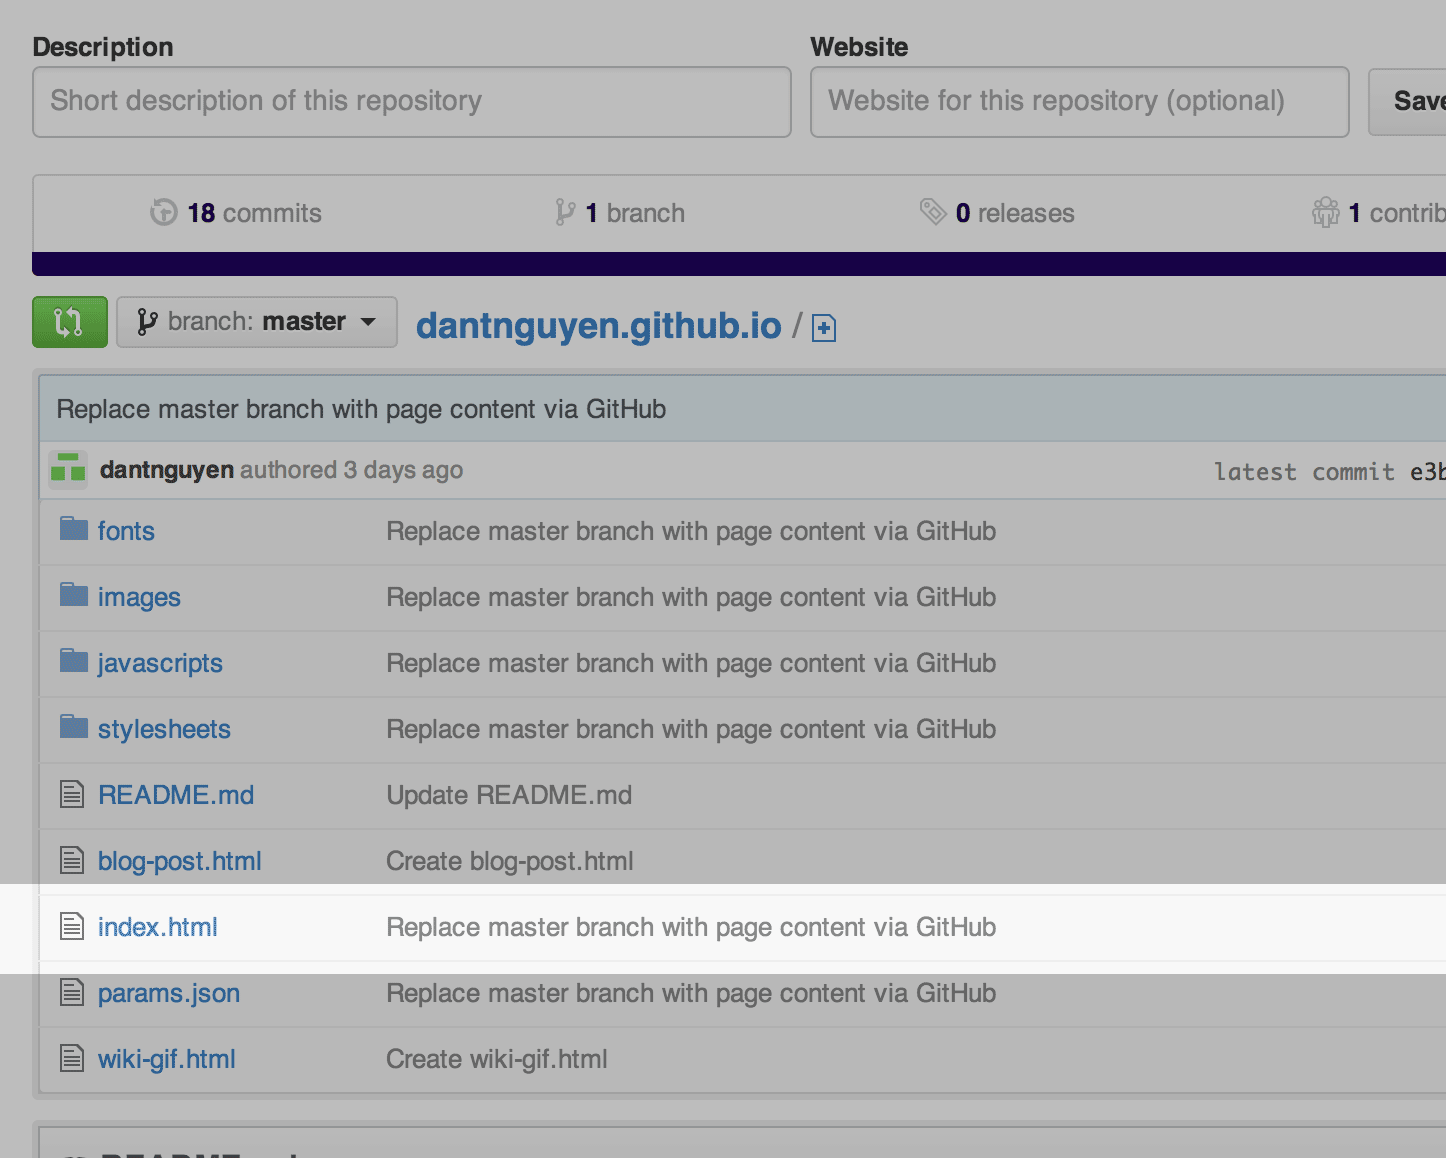Open the index.html row commit message
Image resolution: width=1446 pixels, height=1158 pixels.
click(691, 927)
